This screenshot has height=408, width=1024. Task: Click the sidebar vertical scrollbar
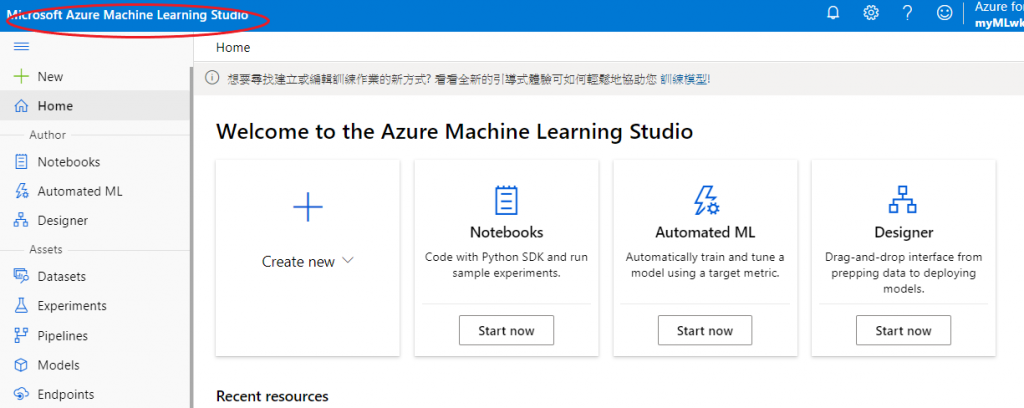coord(192,230)
